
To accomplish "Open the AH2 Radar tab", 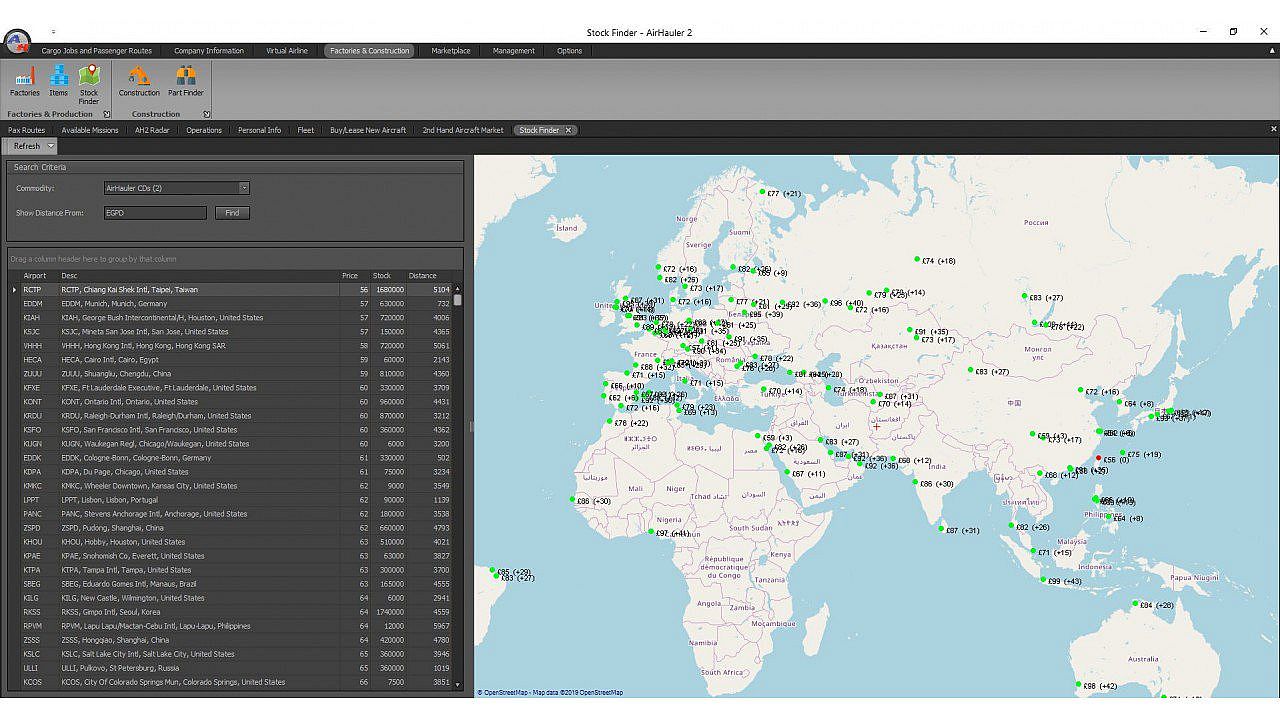I will click(152, 130).
